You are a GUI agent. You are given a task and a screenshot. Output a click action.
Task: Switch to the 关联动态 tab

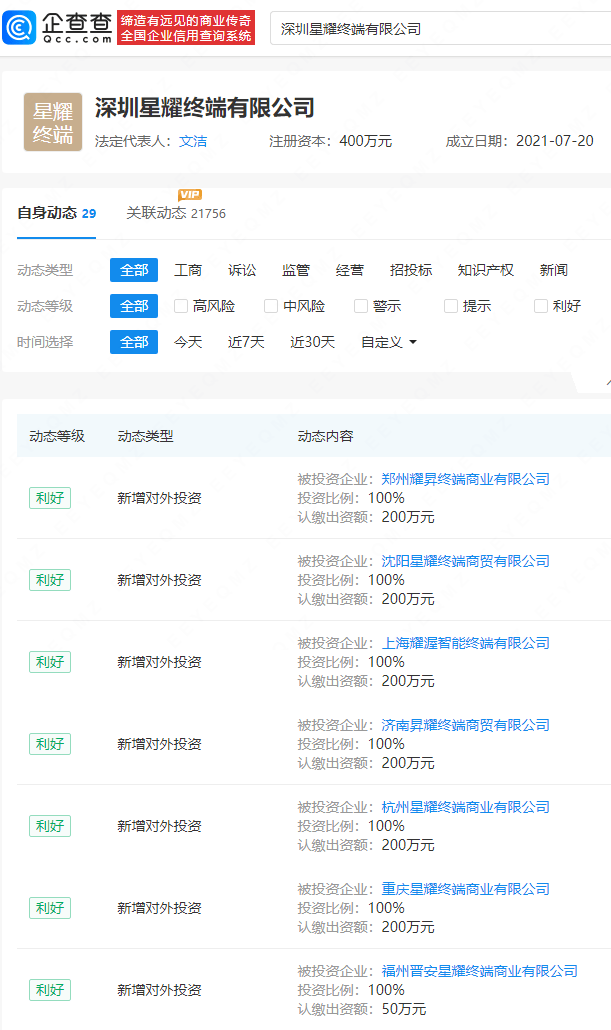tap(176, 213)
